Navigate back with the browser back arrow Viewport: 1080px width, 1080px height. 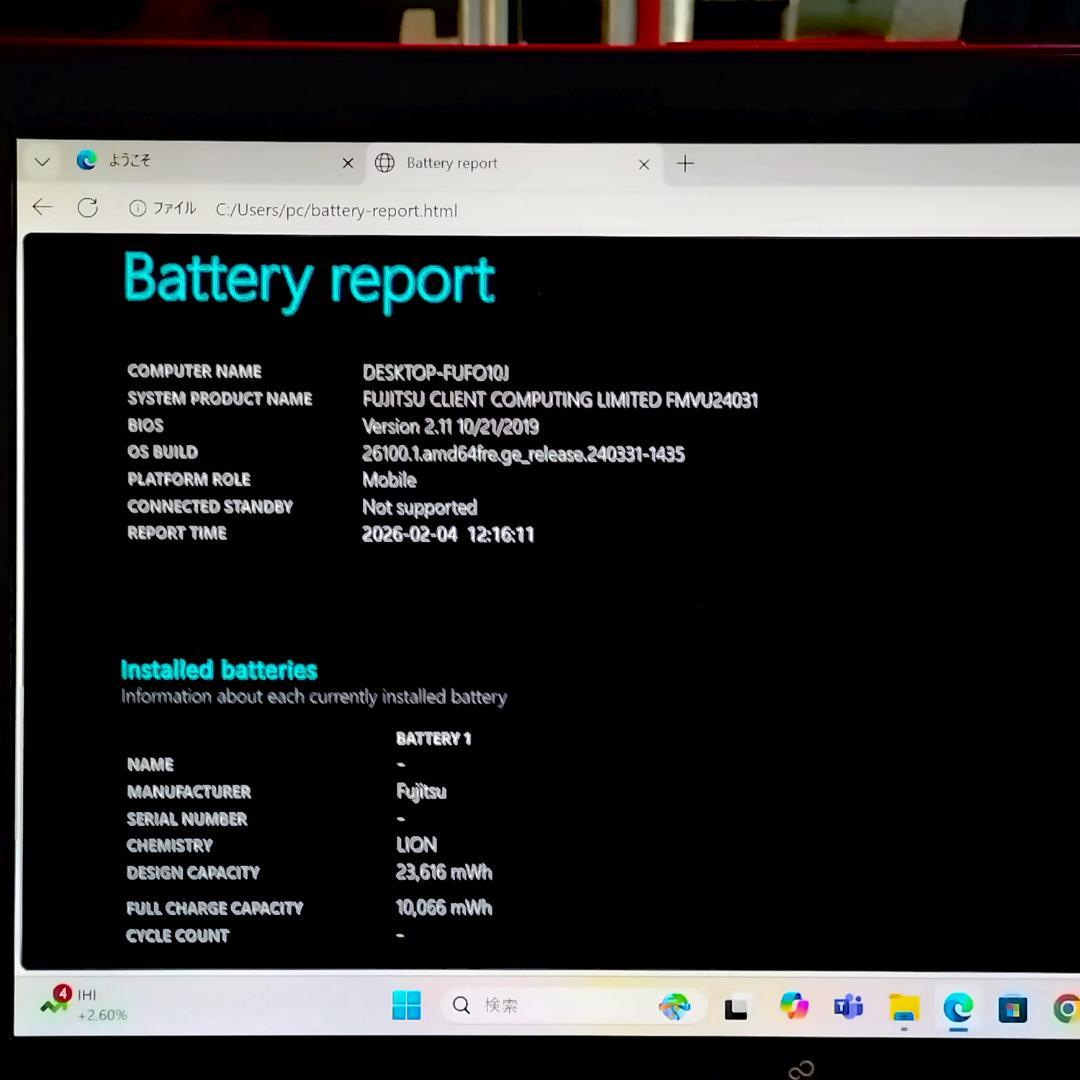point(41,207)
